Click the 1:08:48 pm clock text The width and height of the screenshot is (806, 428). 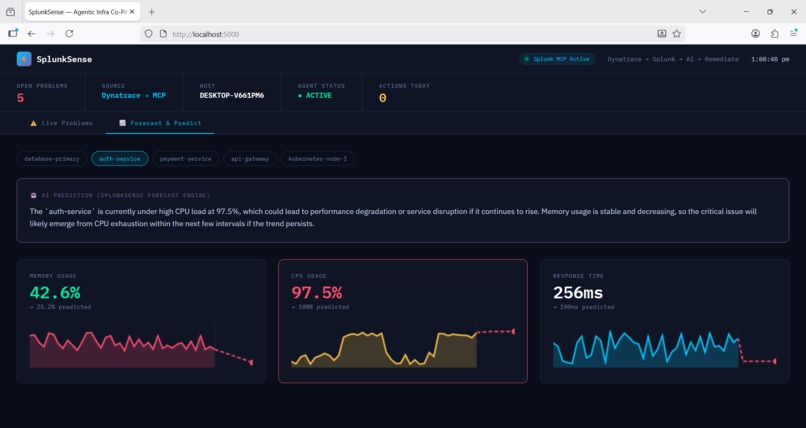click(x=770, y=59)
